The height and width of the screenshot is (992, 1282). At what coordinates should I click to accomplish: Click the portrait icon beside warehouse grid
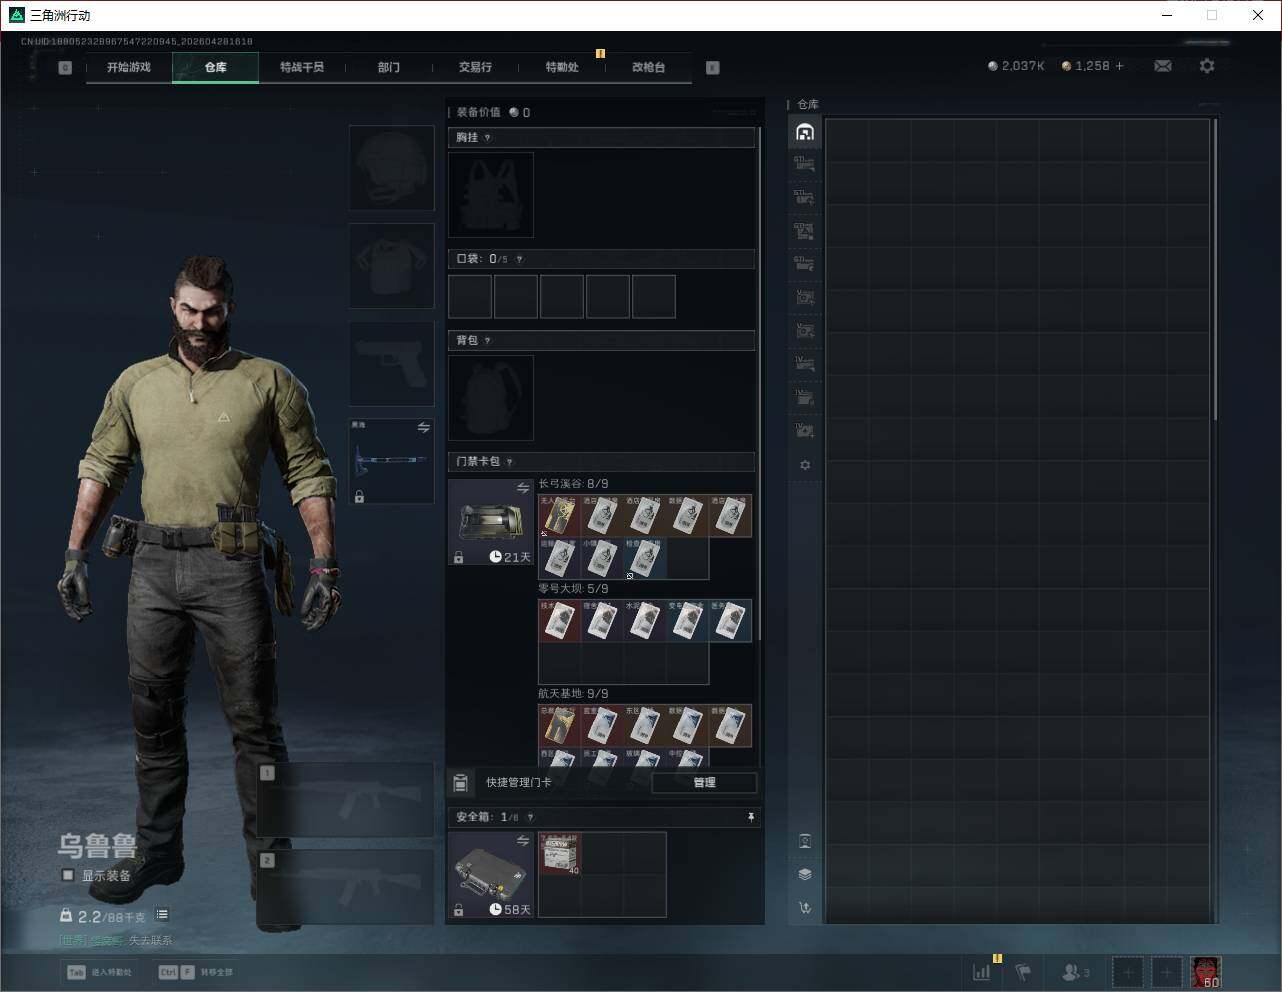coord(805,841)
